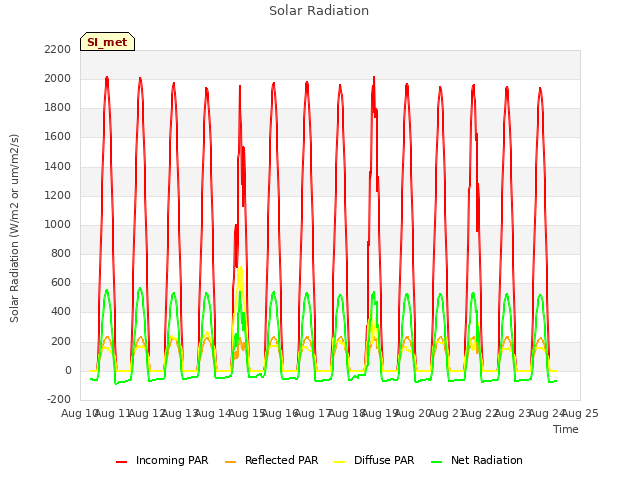Click the orange Reflected PAR legend swatch
Viewport: 640px width, 480px height.
point(231,462)
